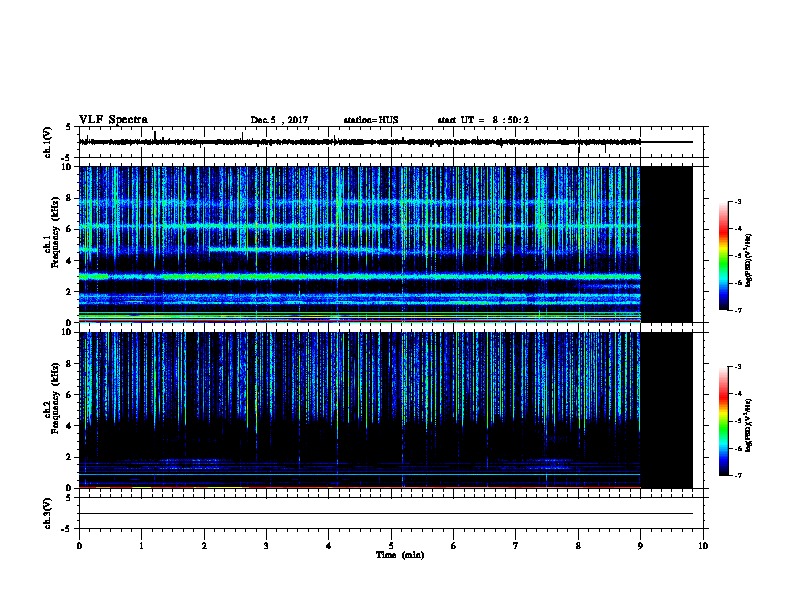Click the "Time (min)" x-axis label

pyautogui.click(x=400, y=554)
